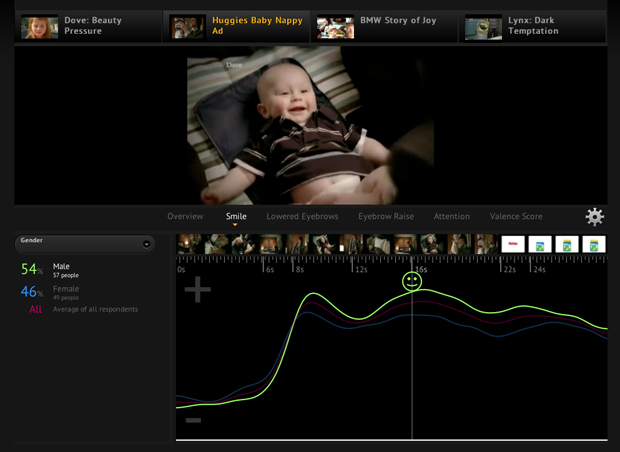Click the BMW Story of Joy thumbnail image
Screen dimensions: 620x452
click(335, 27)
